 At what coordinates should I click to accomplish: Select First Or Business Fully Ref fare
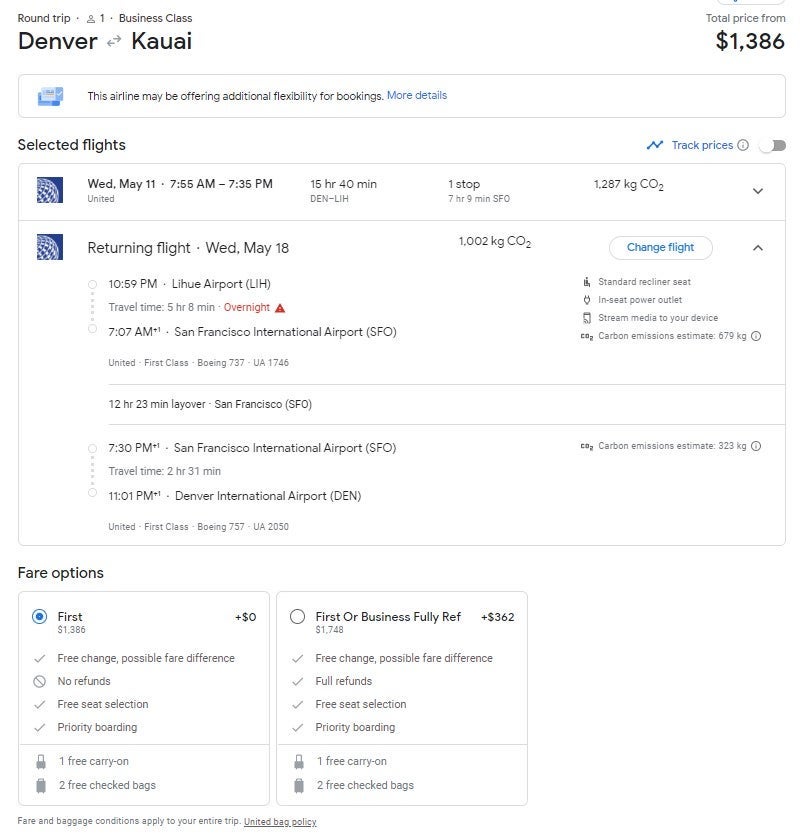(x=297, y=617)
